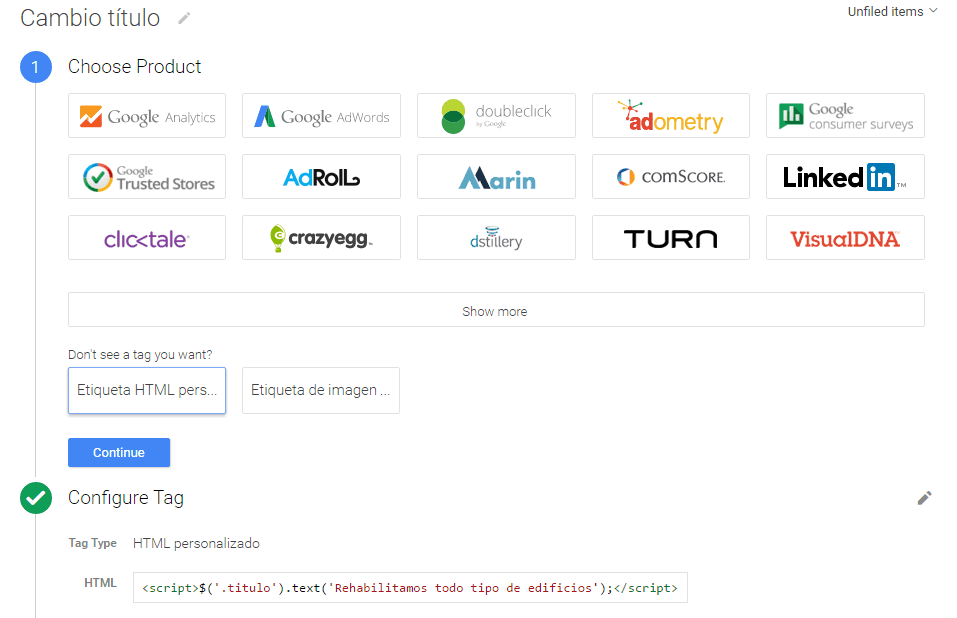Select Etiqueta HTML personalizada option
Viewport: 957px width, 618px height.
tap(147, 390)
